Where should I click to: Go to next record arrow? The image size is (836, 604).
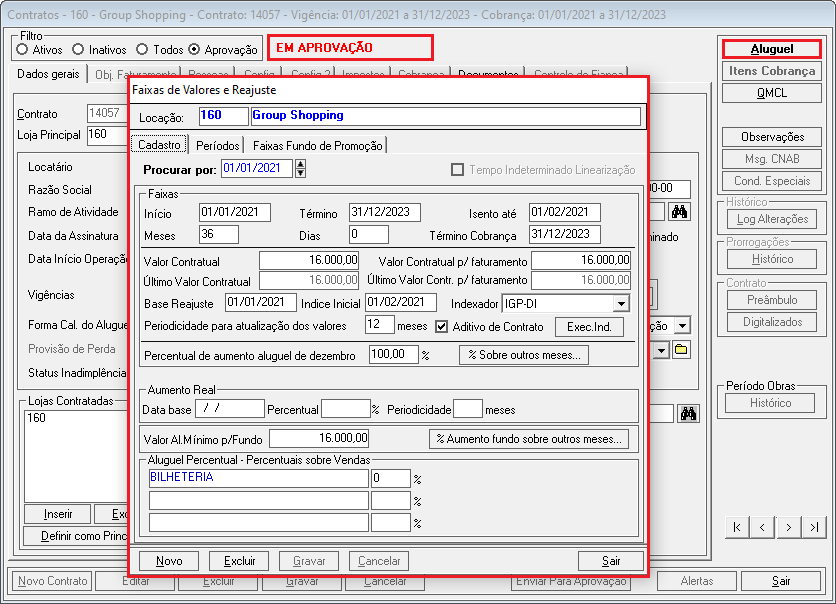pos(788,527)
